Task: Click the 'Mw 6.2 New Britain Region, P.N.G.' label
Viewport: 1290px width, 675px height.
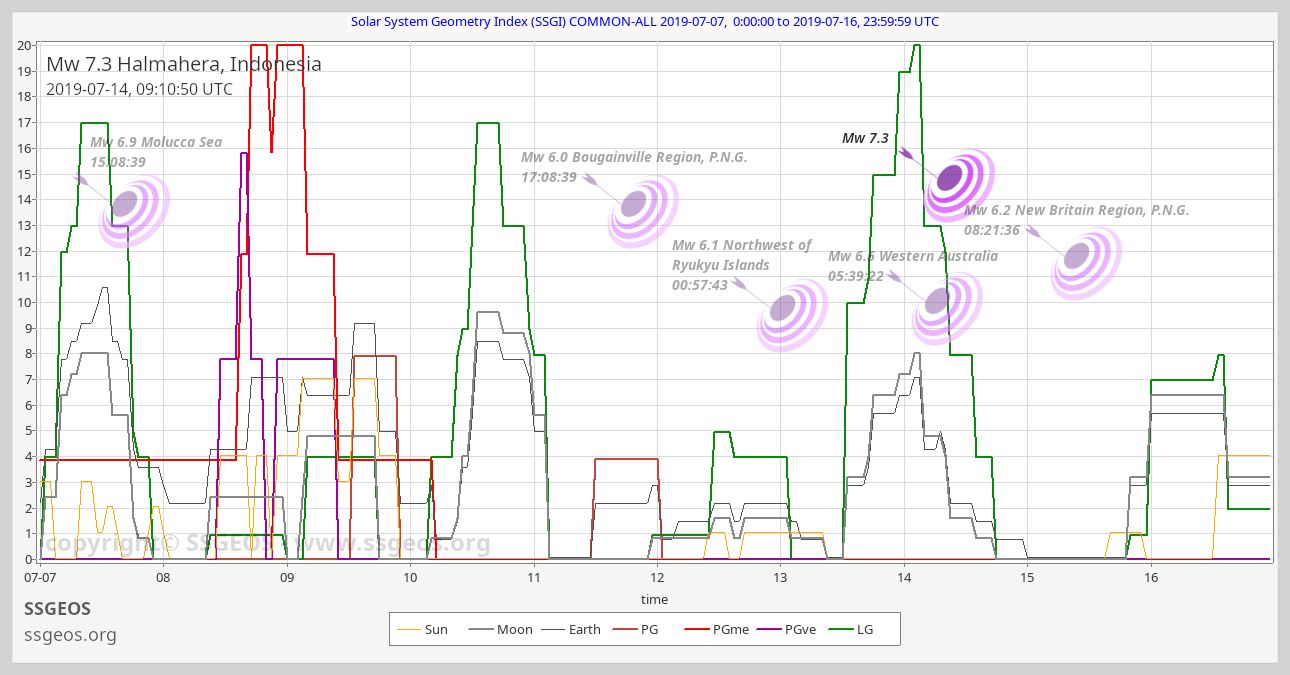Action: pyautogui.click(x=1076, y=210)
